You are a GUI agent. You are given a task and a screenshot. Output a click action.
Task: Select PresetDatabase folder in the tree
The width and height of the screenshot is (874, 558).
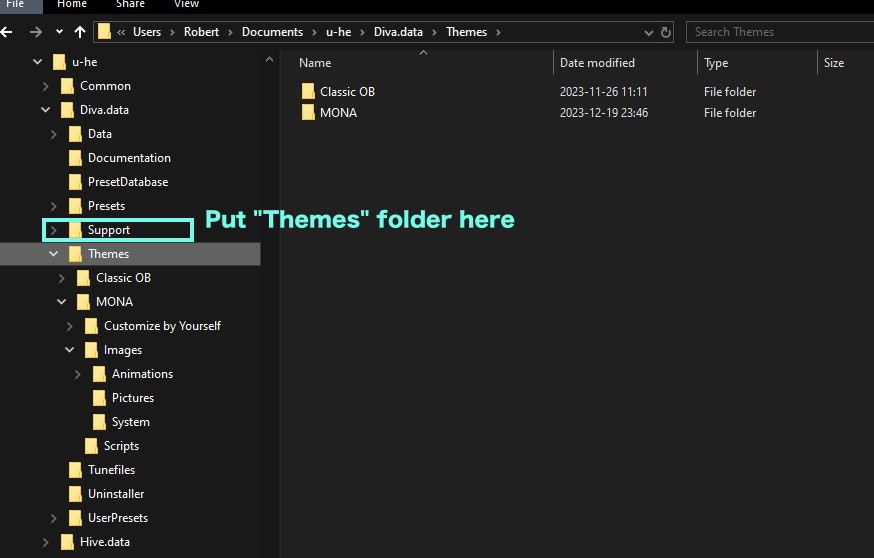pyautogui.click(x=128, y=182)
